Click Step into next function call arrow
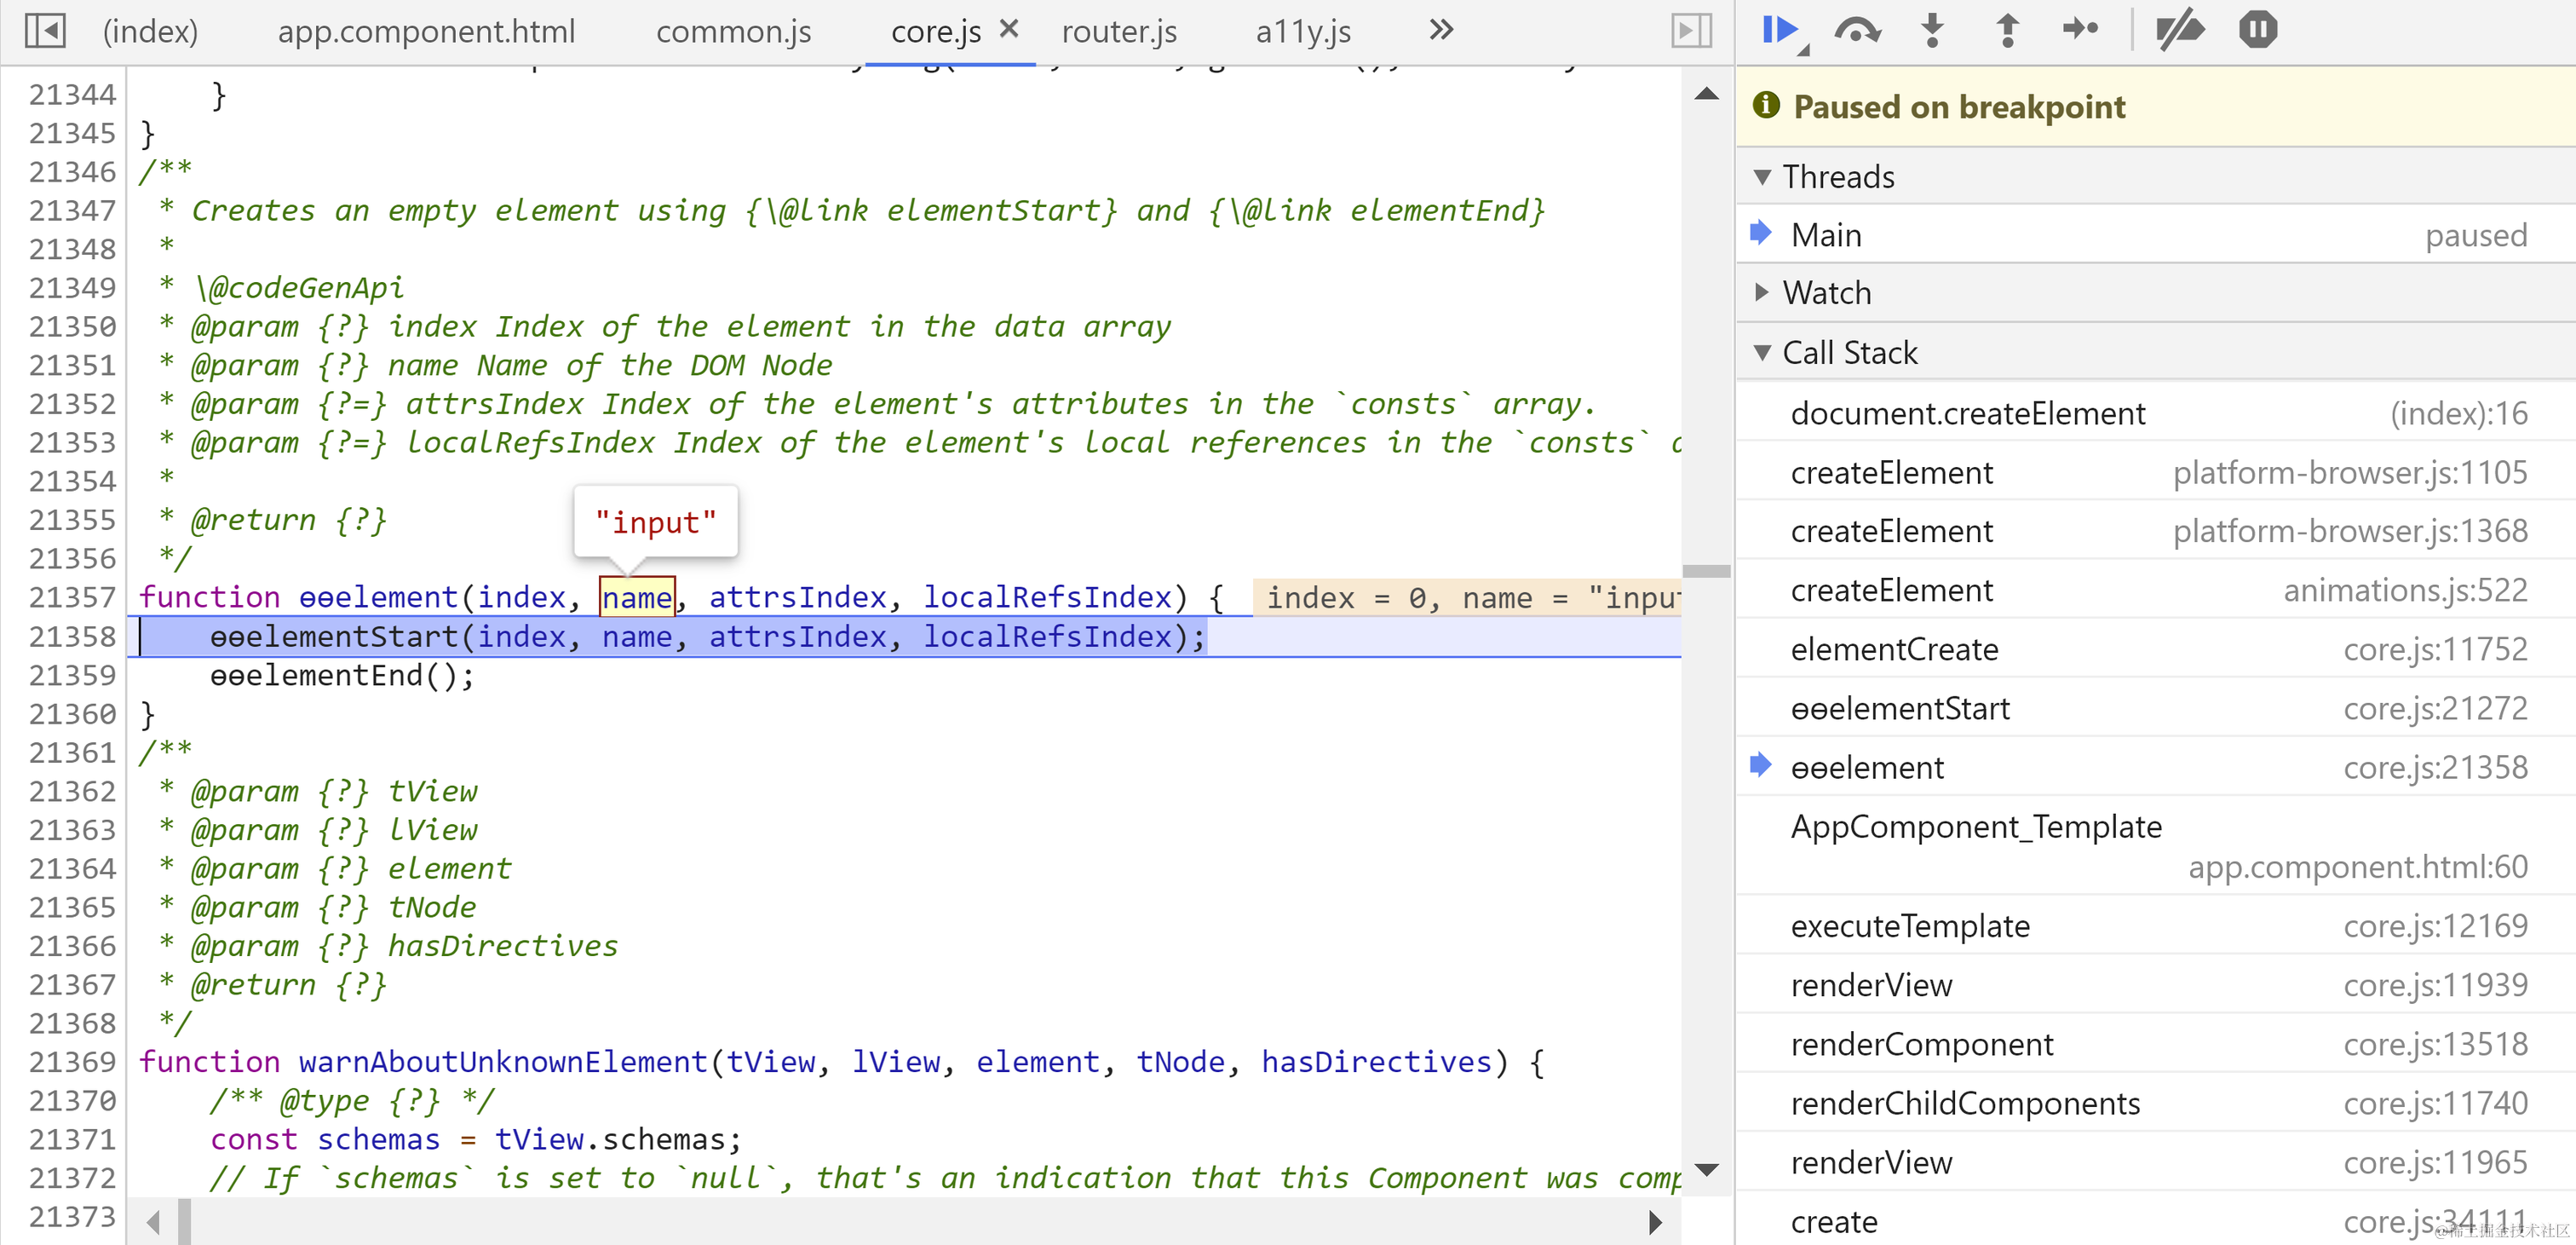This screenshot has width=2576, height=1245. pos(1932,30)
